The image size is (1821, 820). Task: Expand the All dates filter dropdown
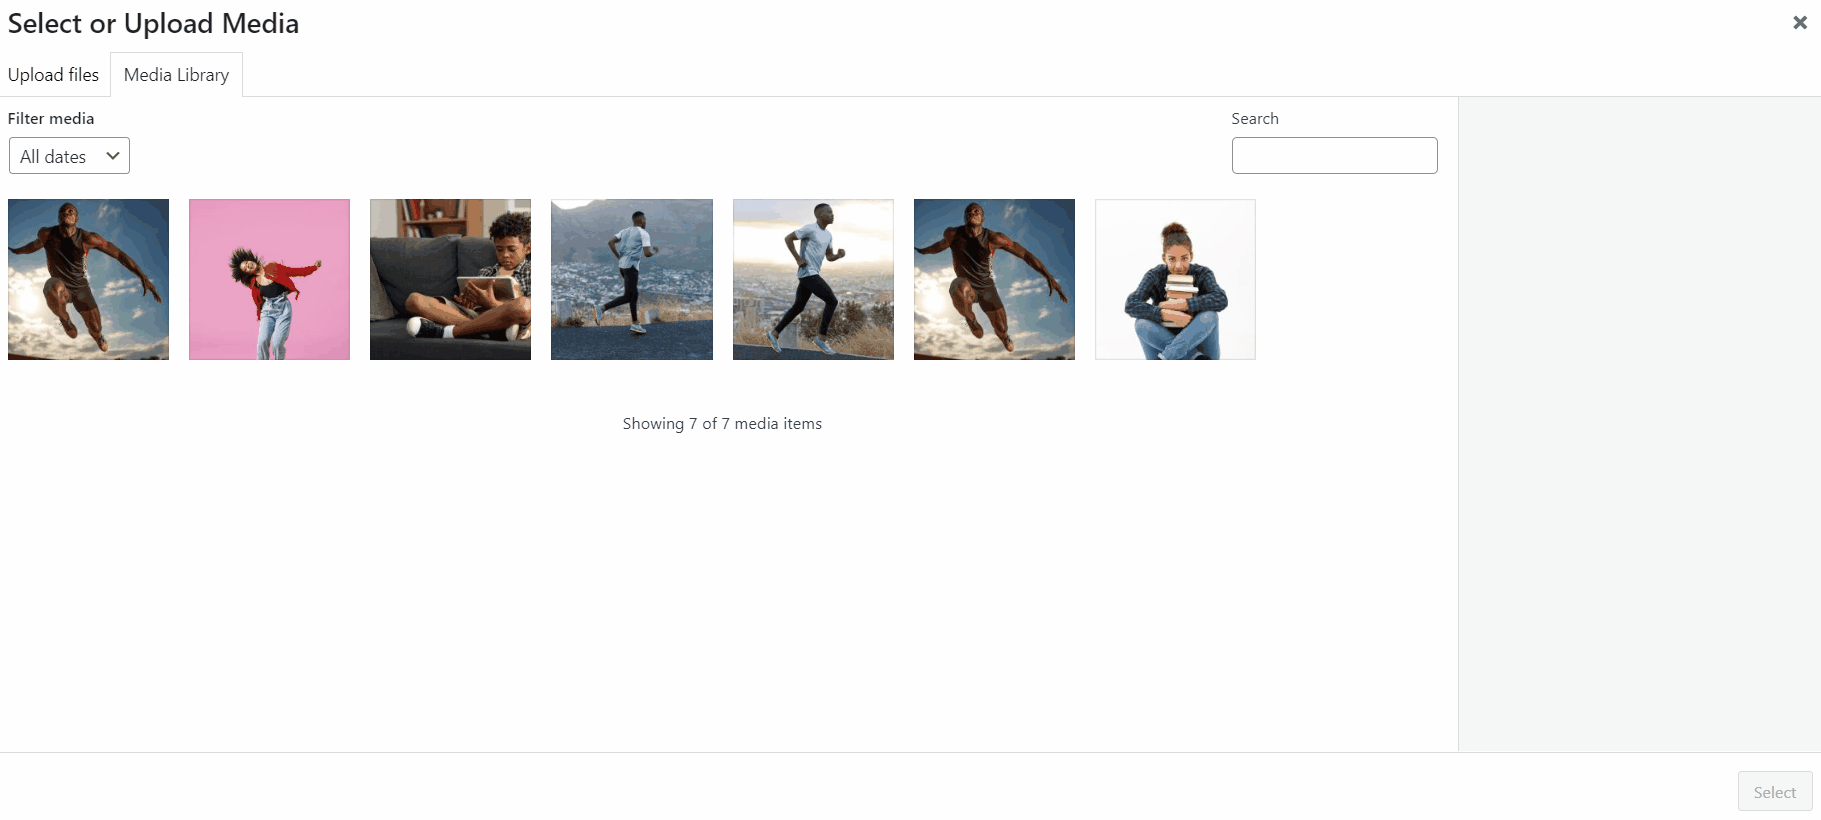68,156
